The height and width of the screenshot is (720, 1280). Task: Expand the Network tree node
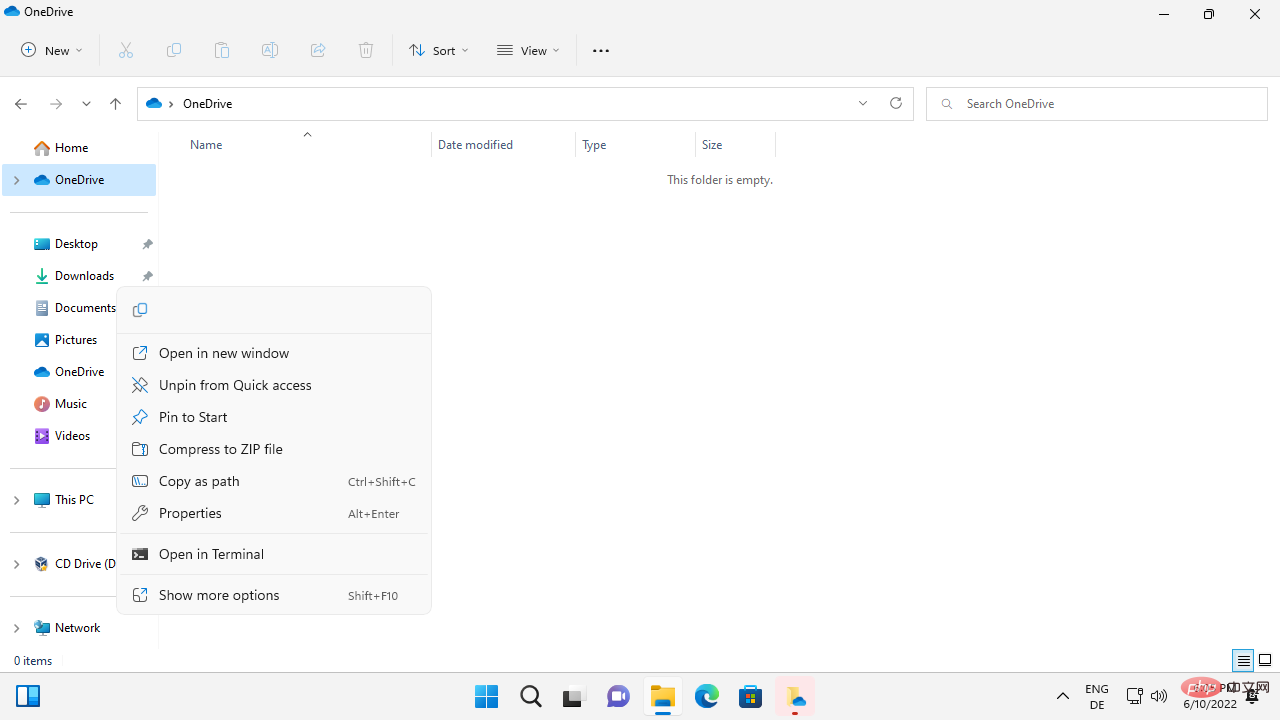coord(16,628)
